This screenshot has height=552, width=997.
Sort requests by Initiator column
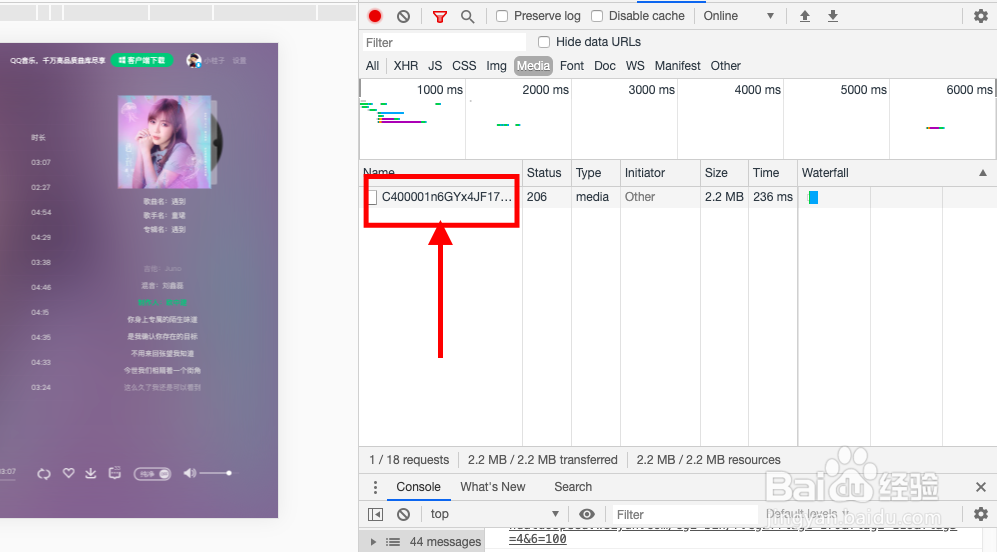point(661,173)
